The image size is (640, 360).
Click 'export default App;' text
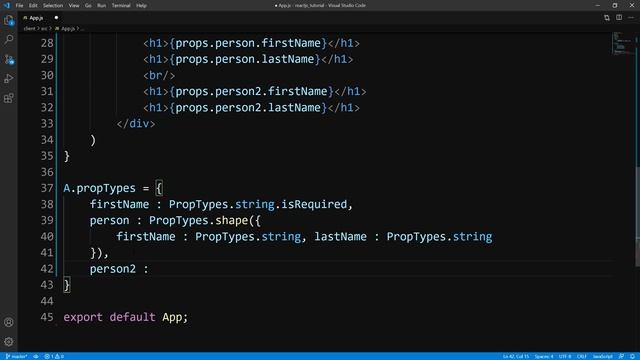coord(126,317)
